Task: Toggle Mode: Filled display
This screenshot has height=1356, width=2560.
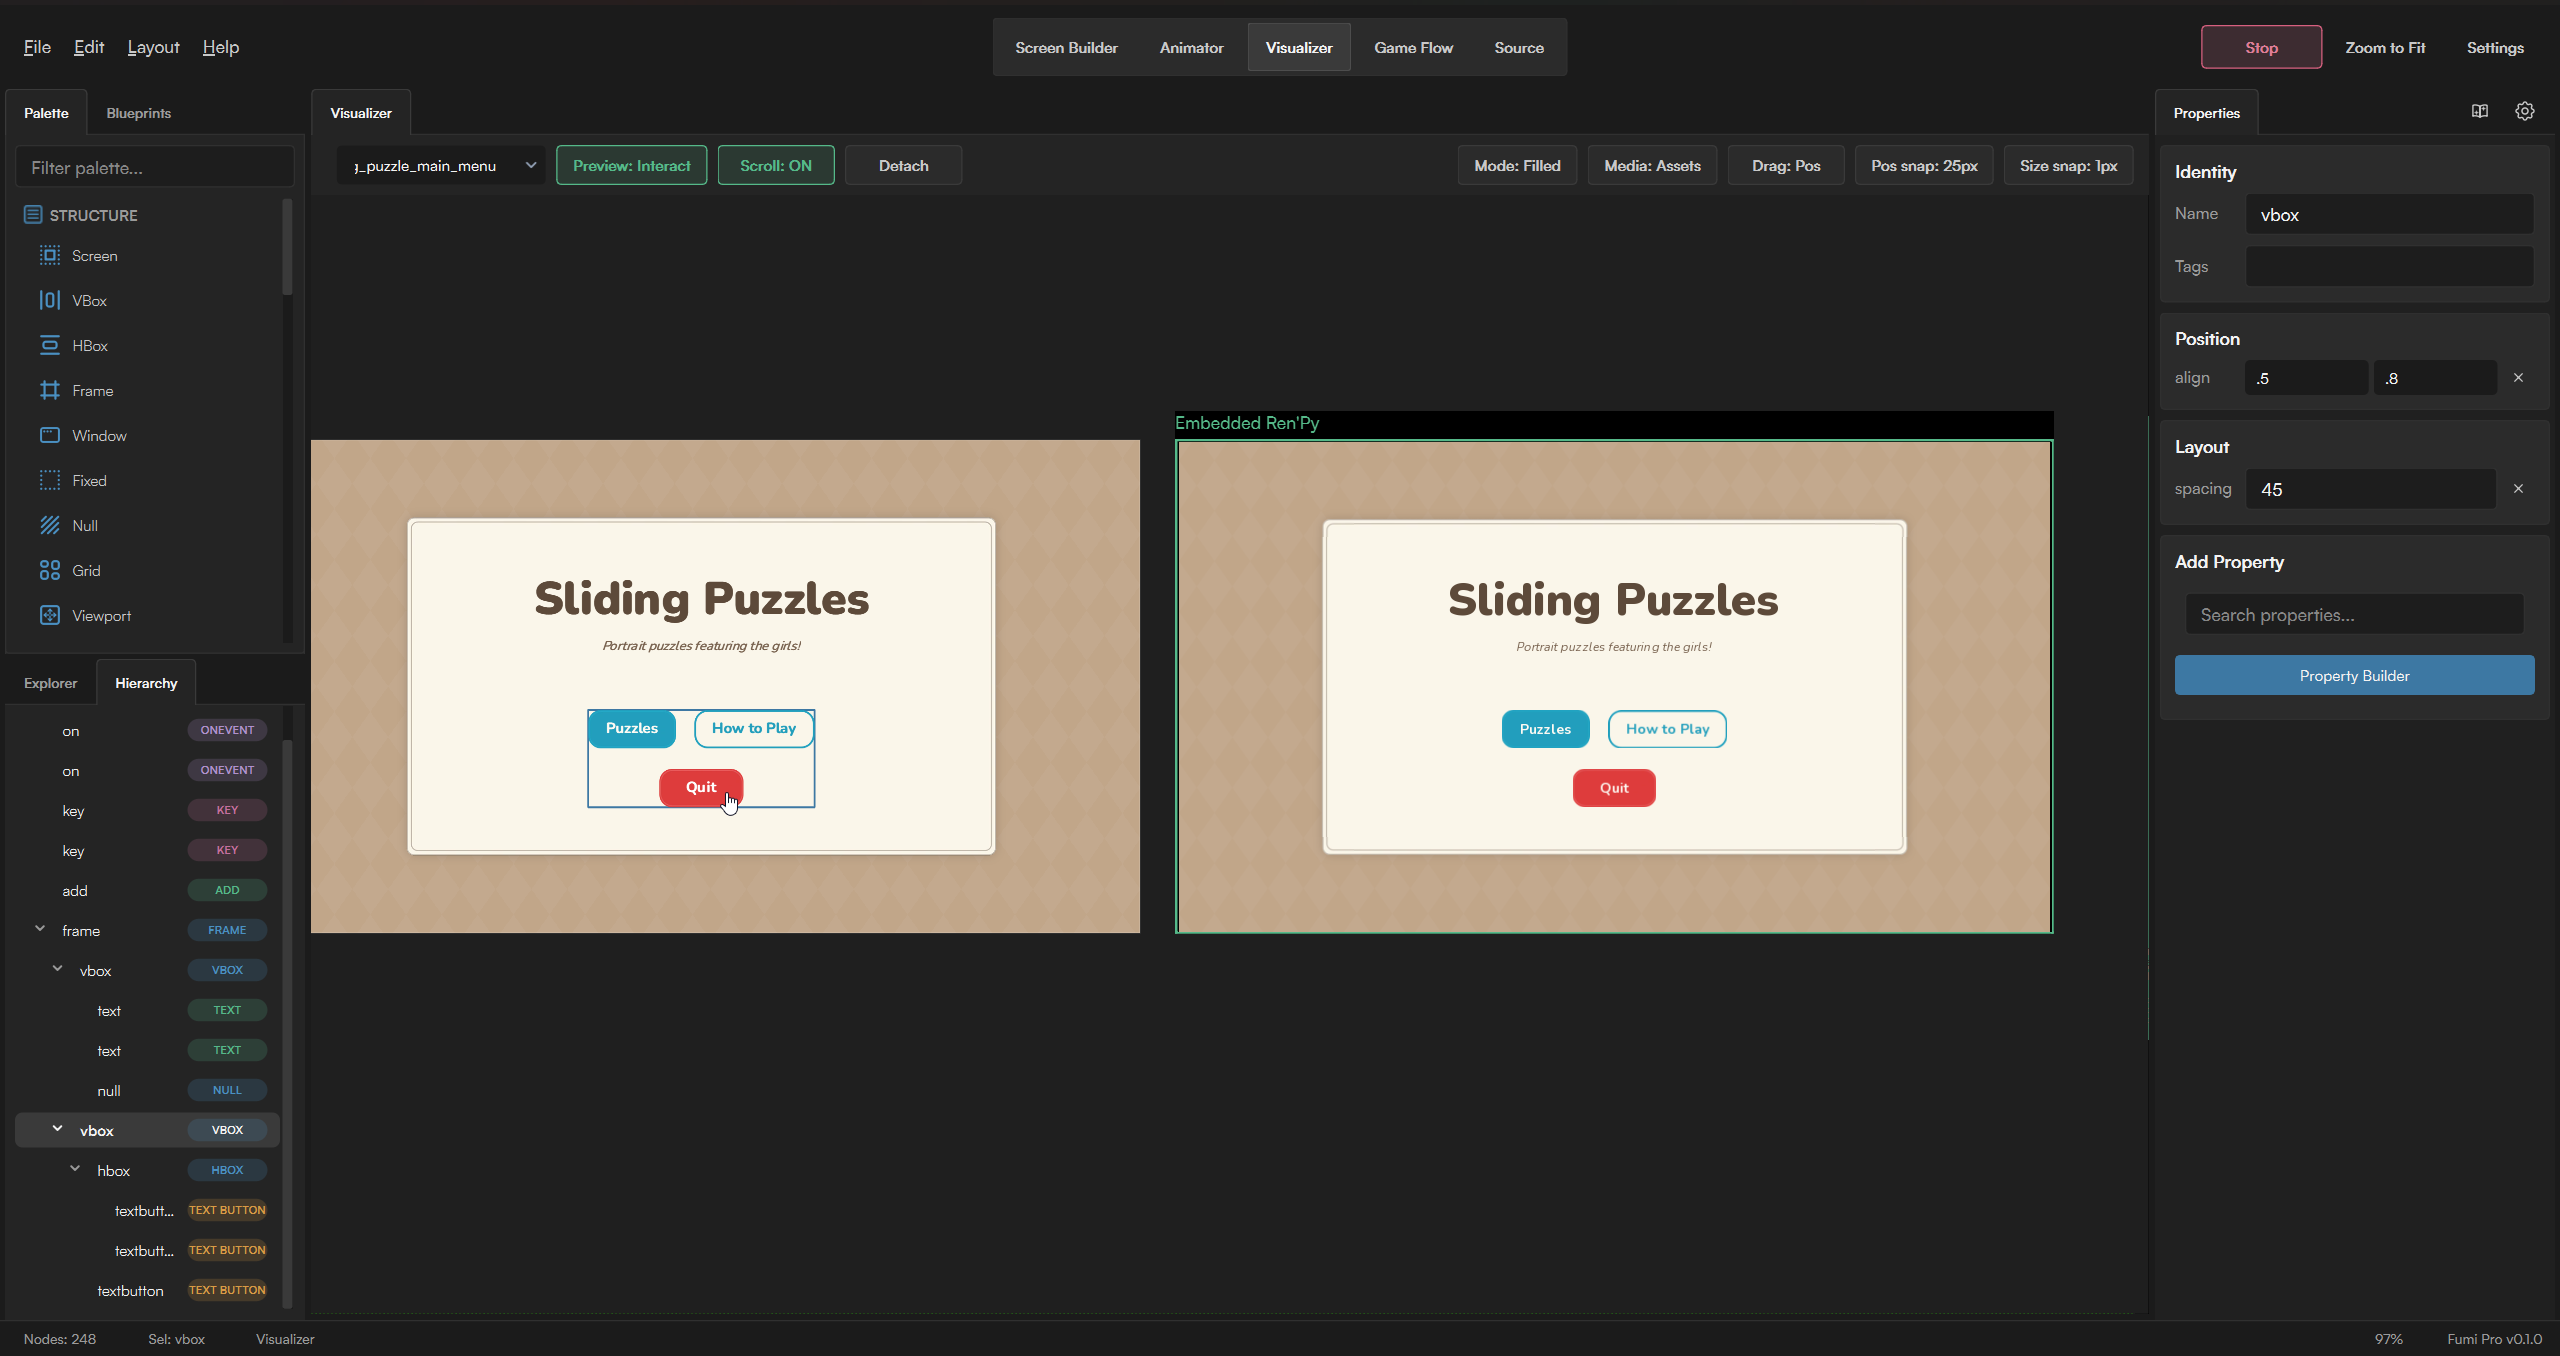Action: [x=1517, y=165]
